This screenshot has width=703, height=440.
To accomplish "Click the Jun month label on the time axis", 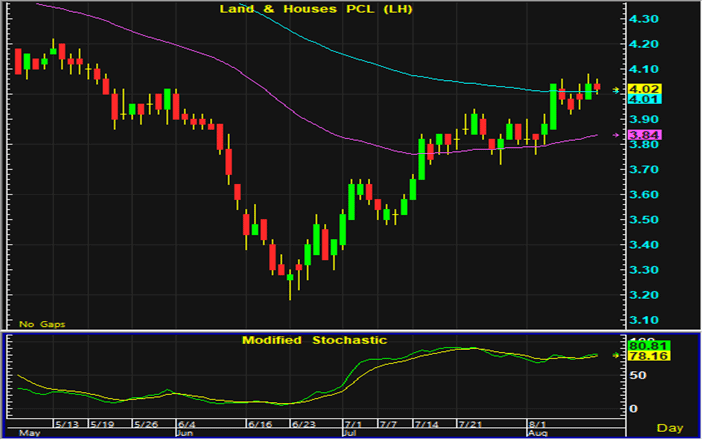I will pos(184,434).
